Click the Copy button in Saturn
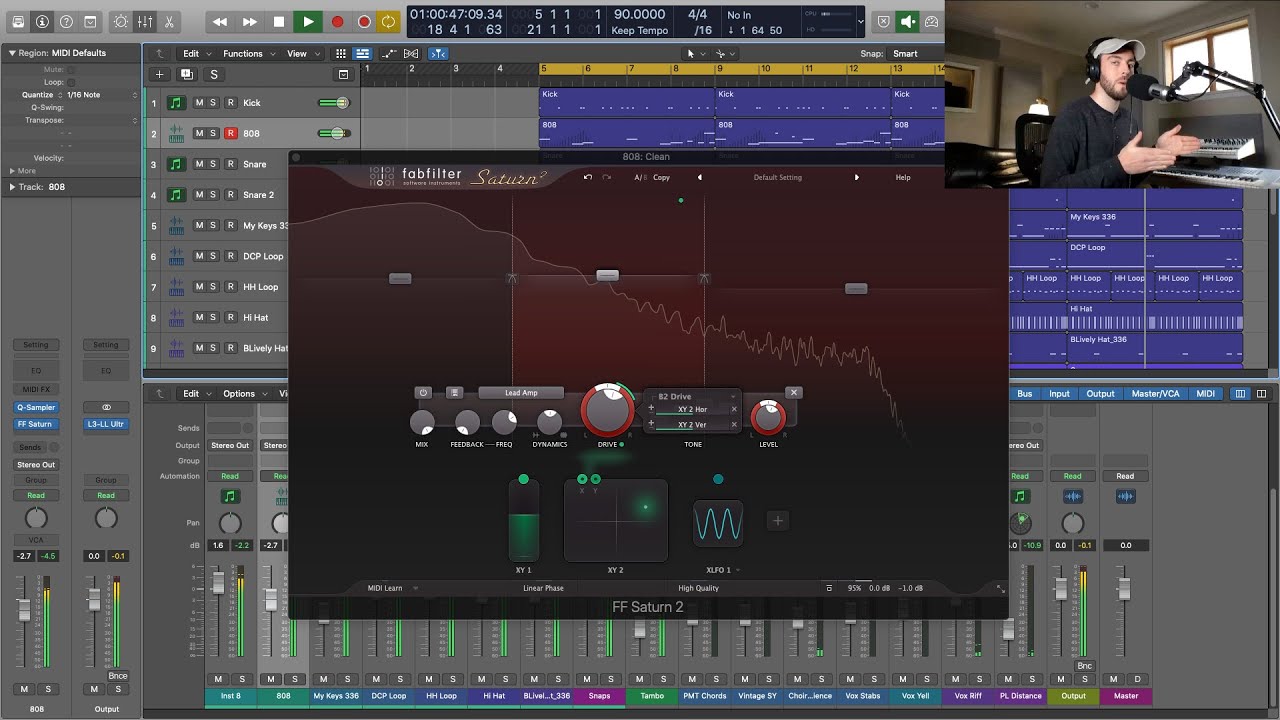The height and width of the screenshot is (720, 1280). pyautogui.click(x=662, y=177)
